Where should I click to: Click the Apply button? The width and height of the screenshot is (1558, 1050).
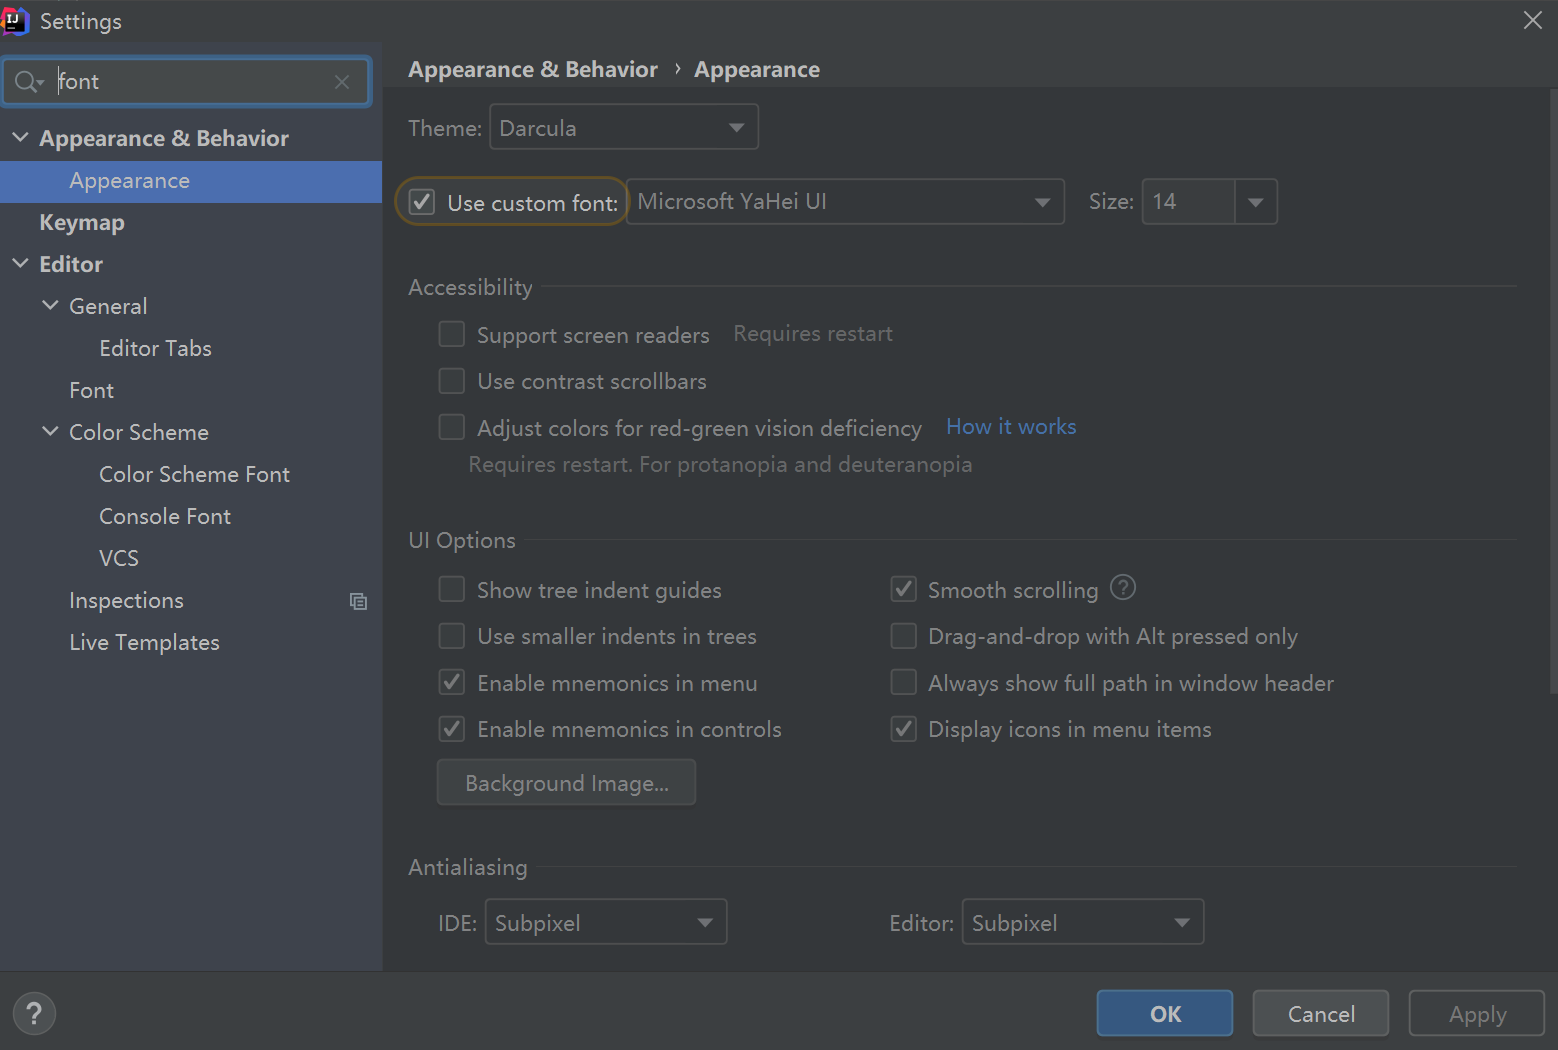click(x=1477, y=1013)
